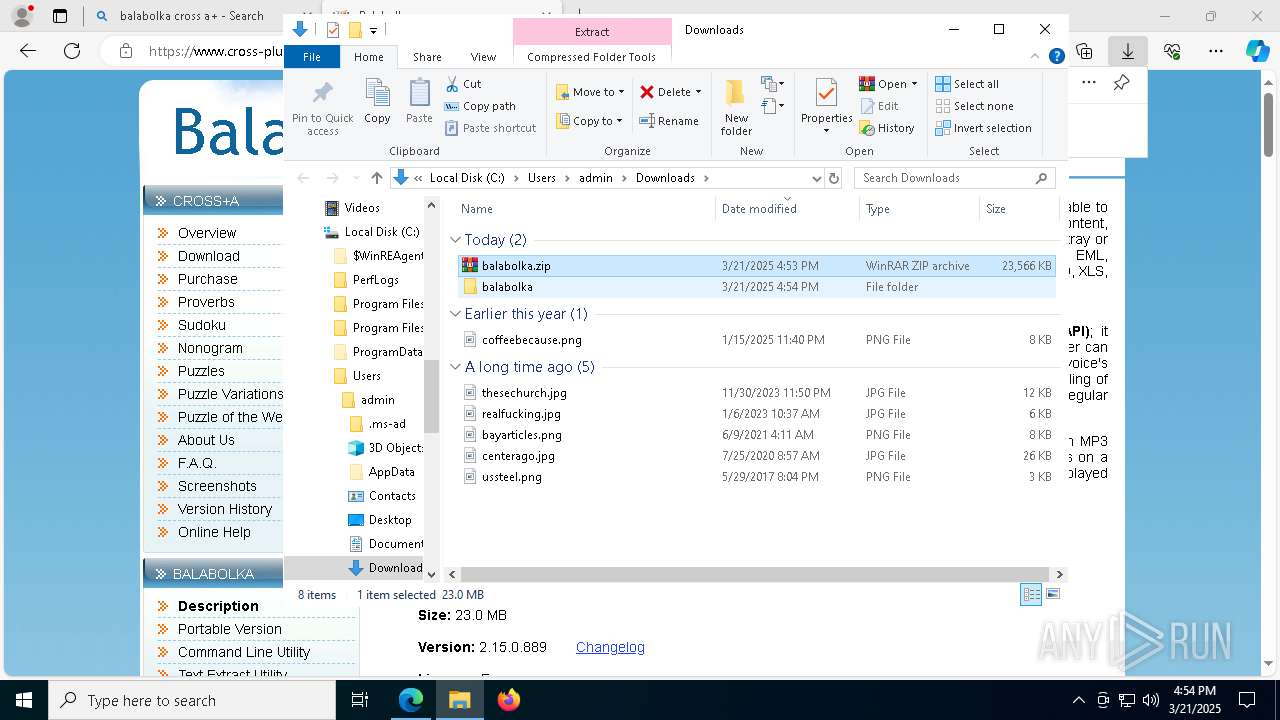This screenshot has width=1280, height=720.
Task: Open Move to dropdown
Action: pos(590,92)
